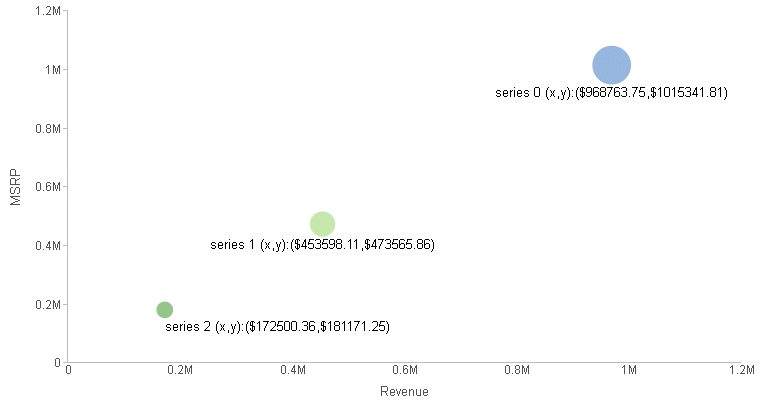This screenshot has width=763, height=403.
Task: Click the Revenue x-axis title
Action: 404,391
